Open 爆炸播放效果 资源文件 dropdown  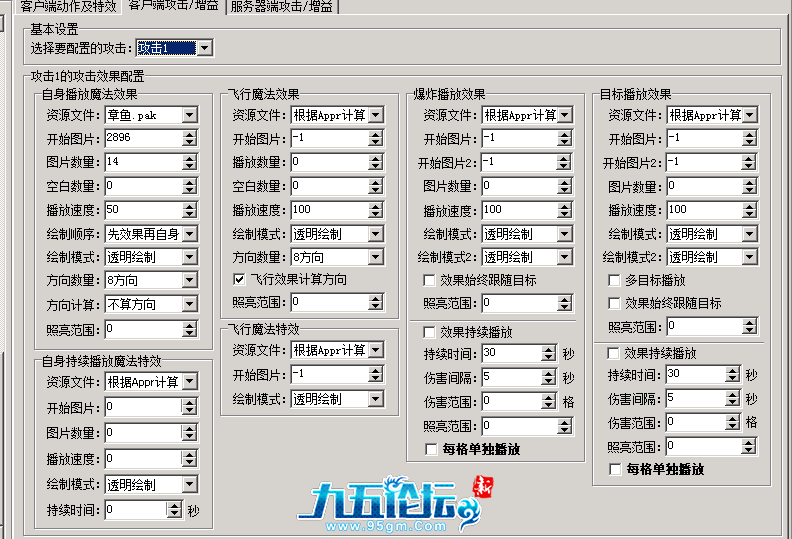[565, 115]
